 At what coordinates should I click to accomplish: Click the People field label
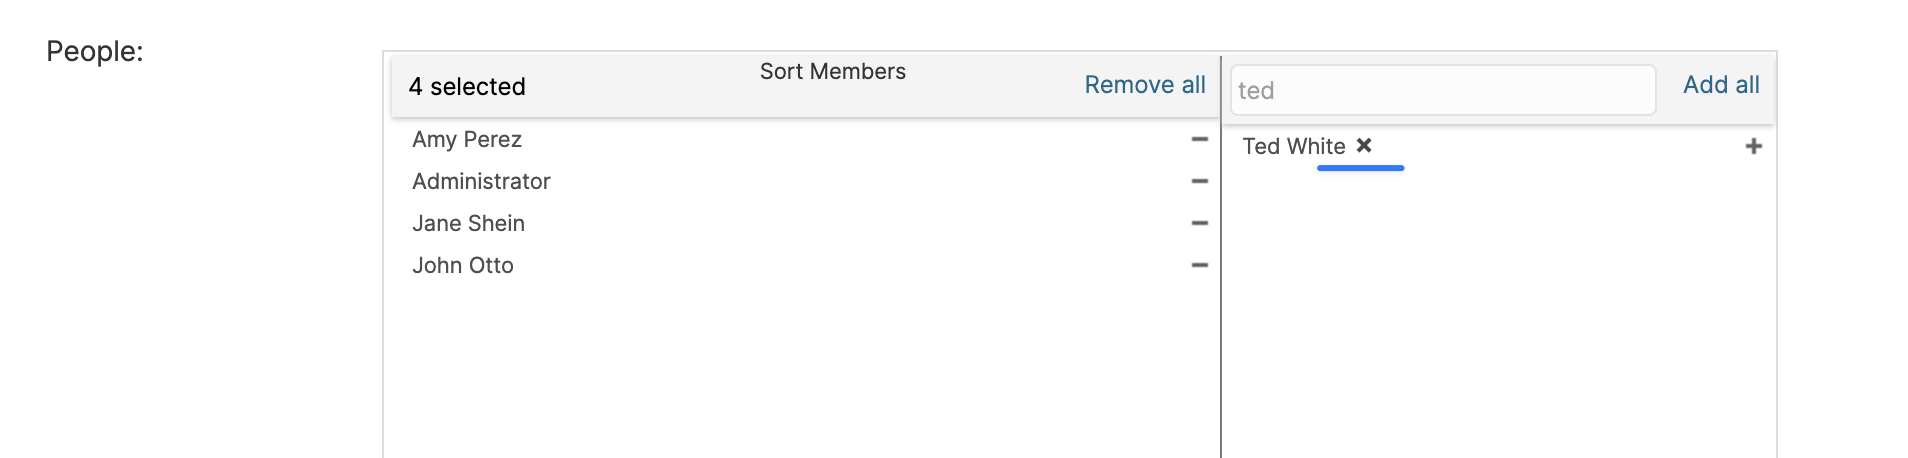click(95, 52)
